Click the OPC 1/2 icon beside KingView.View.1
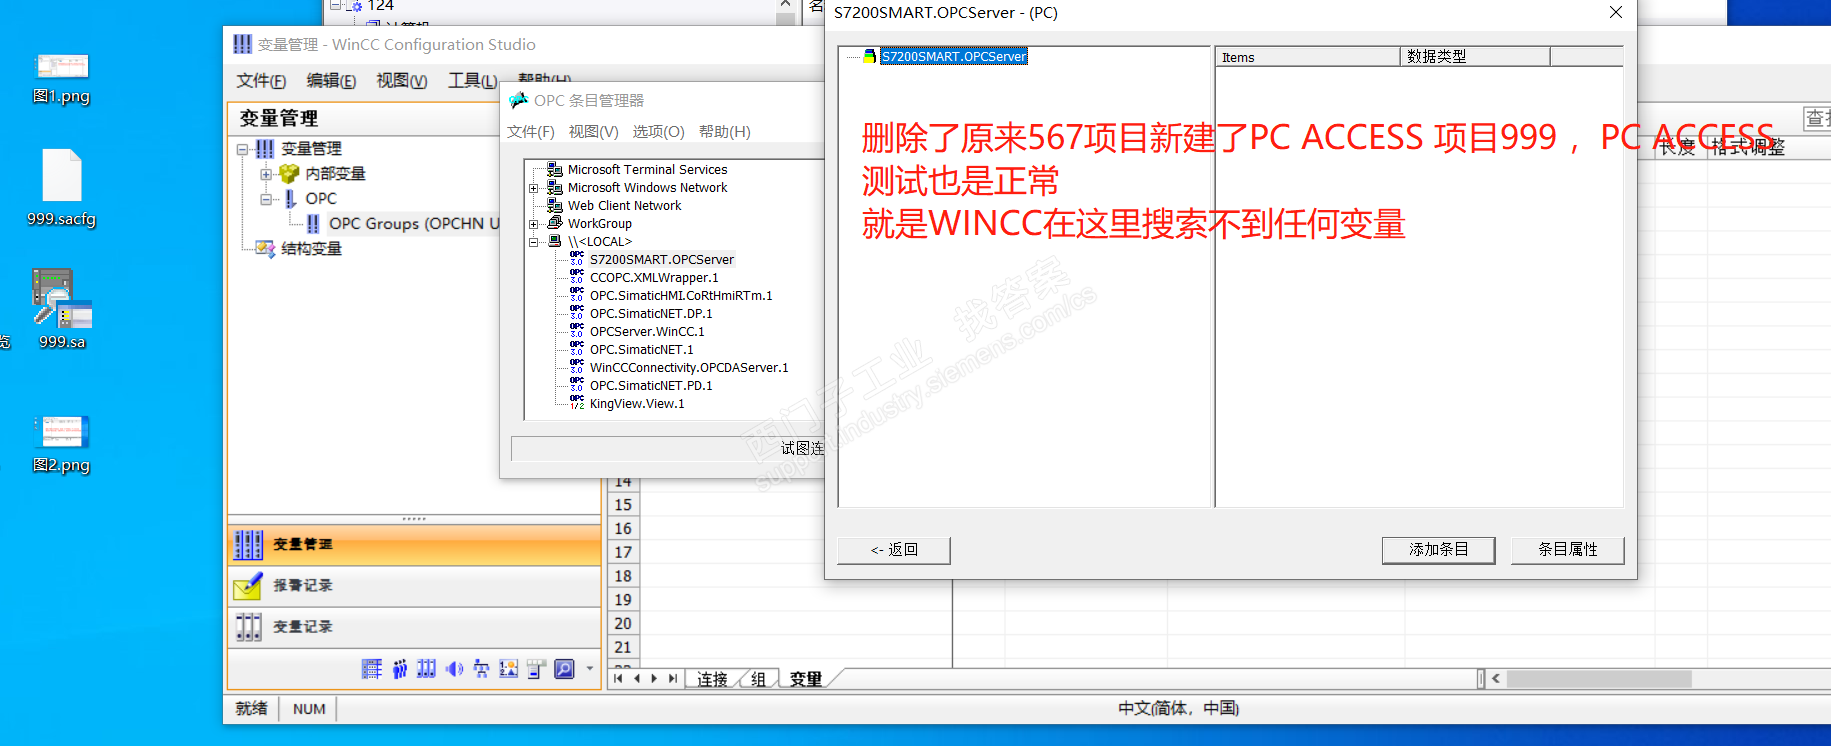Screen dimensions: 1831x746 577,403
